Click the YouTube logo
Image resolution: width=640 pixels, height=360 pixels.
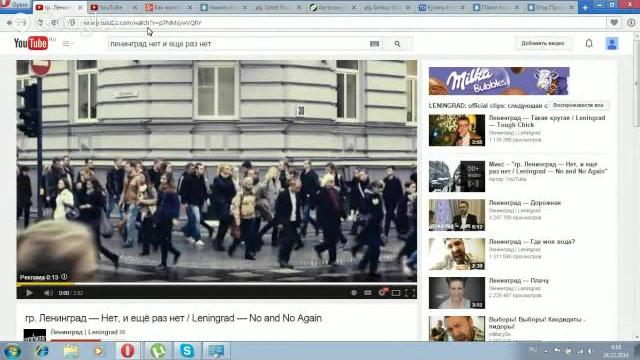31,43
